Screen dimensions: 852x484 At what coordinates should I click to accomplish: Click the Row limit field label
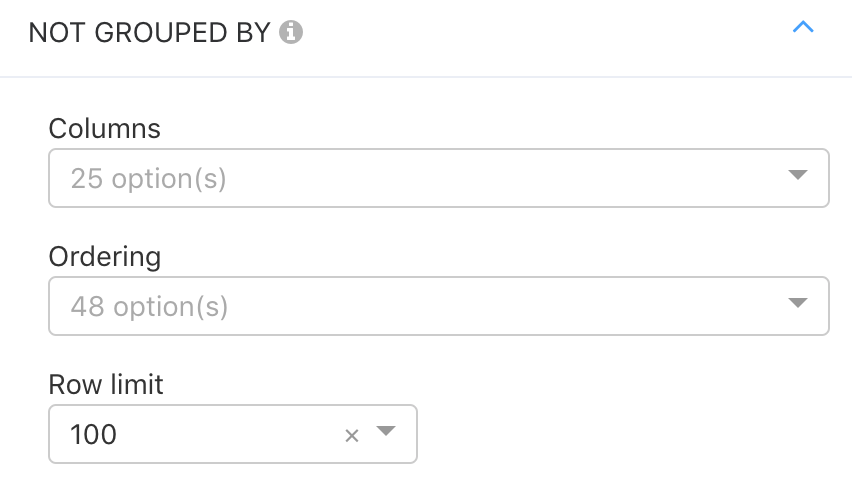(x=105, y=385)
